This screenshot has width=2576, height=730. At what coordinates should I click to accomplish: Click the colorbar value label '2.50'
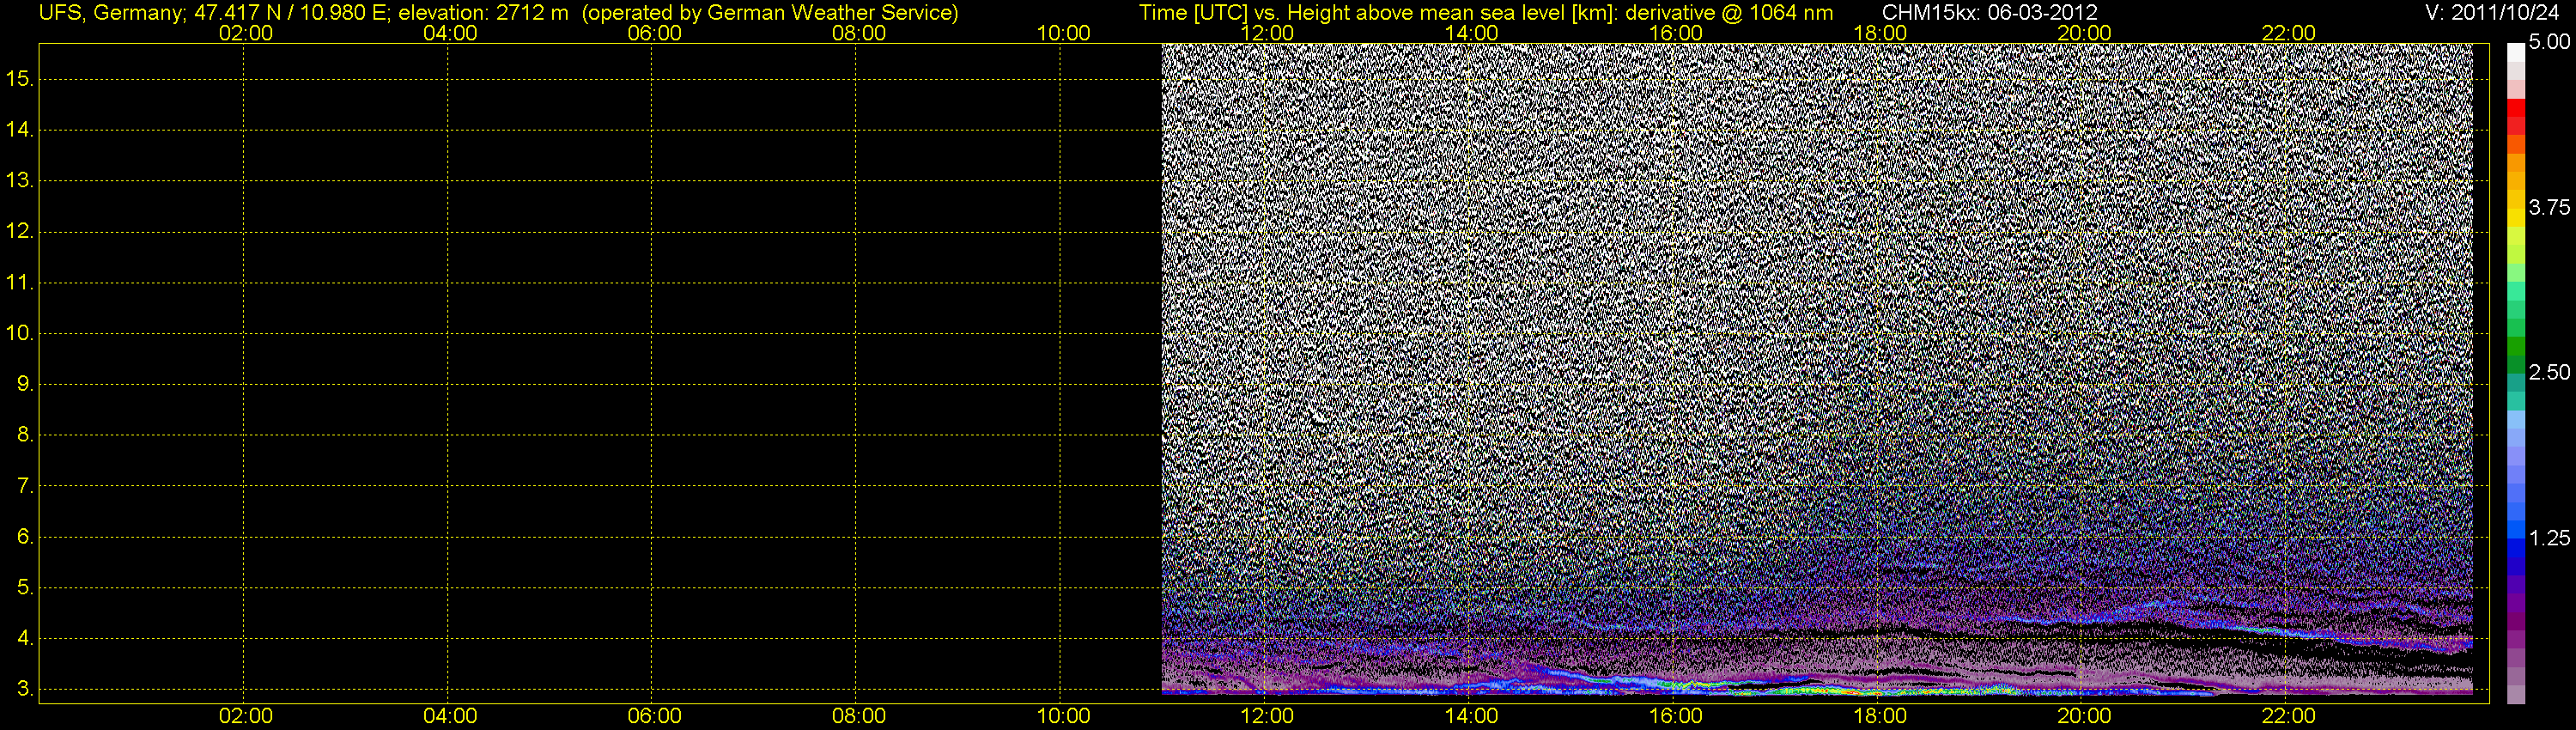click(x=2549, y=372)
